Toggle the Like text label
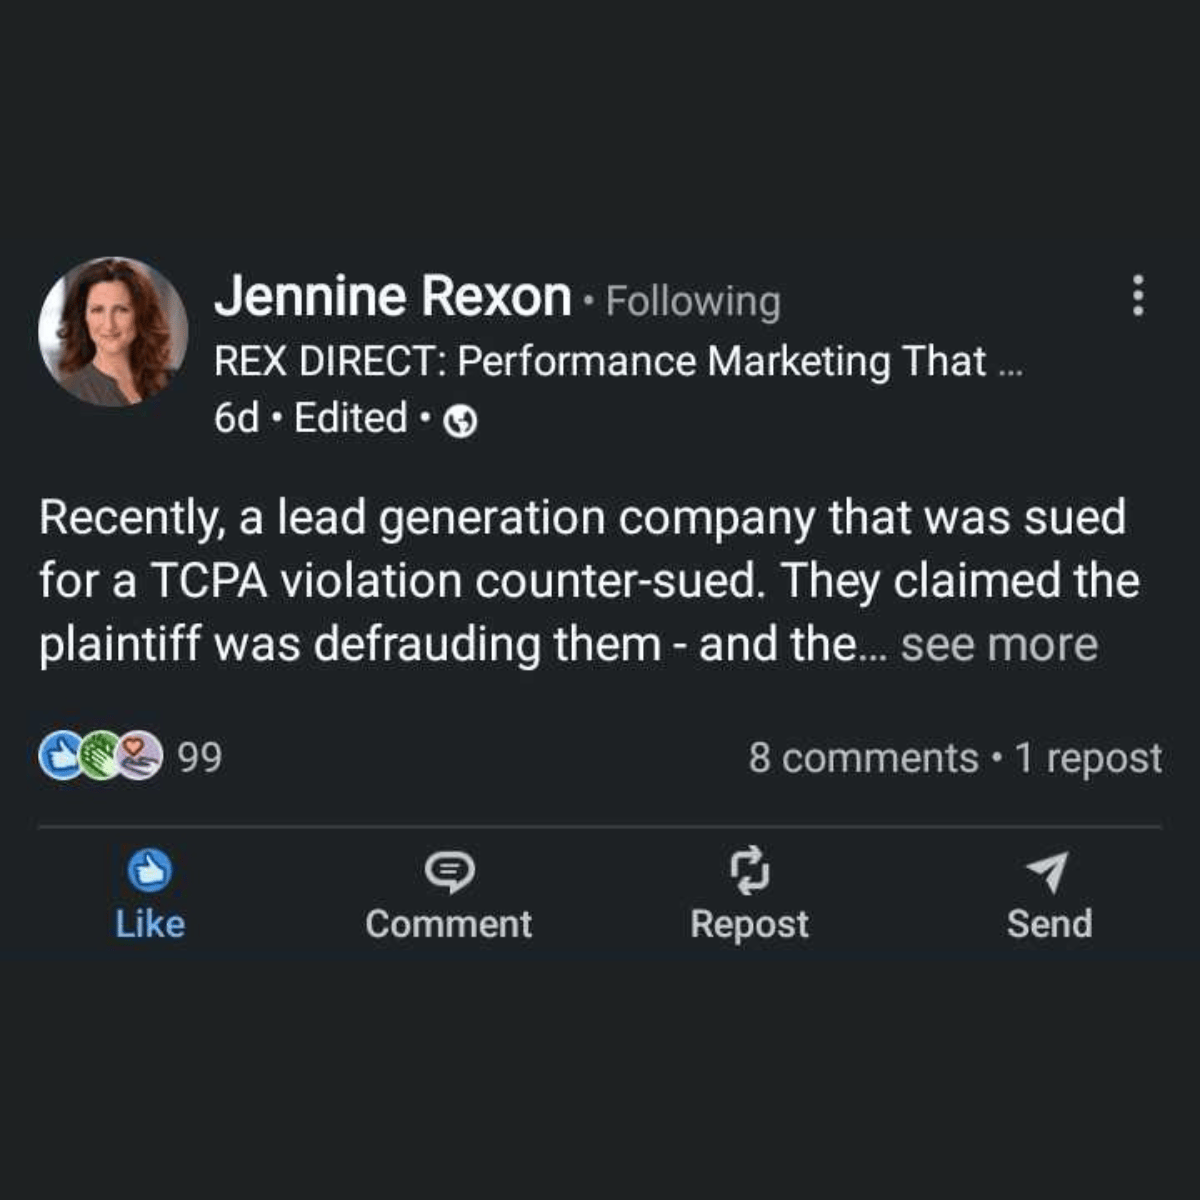The image size is (1200, 1200). click(x=150, y=924)
